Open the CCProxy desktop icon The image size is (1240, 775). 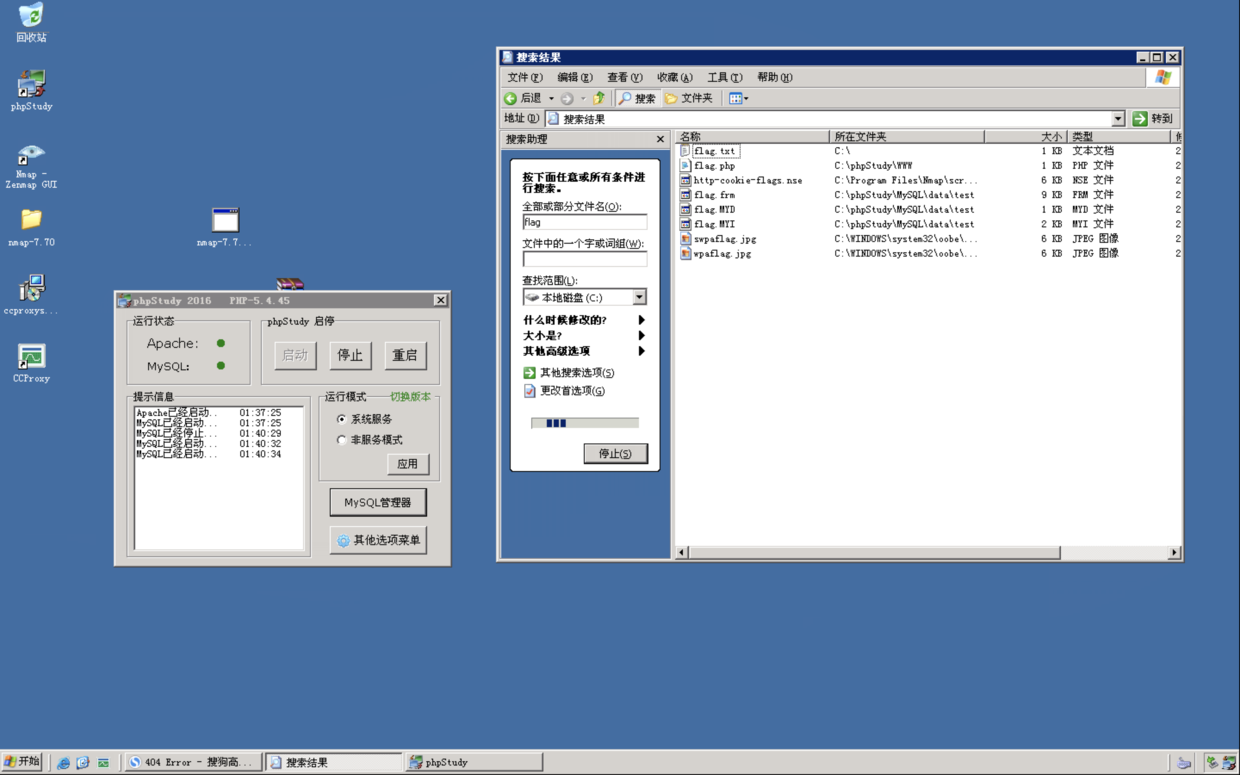(x=31, y=357)
